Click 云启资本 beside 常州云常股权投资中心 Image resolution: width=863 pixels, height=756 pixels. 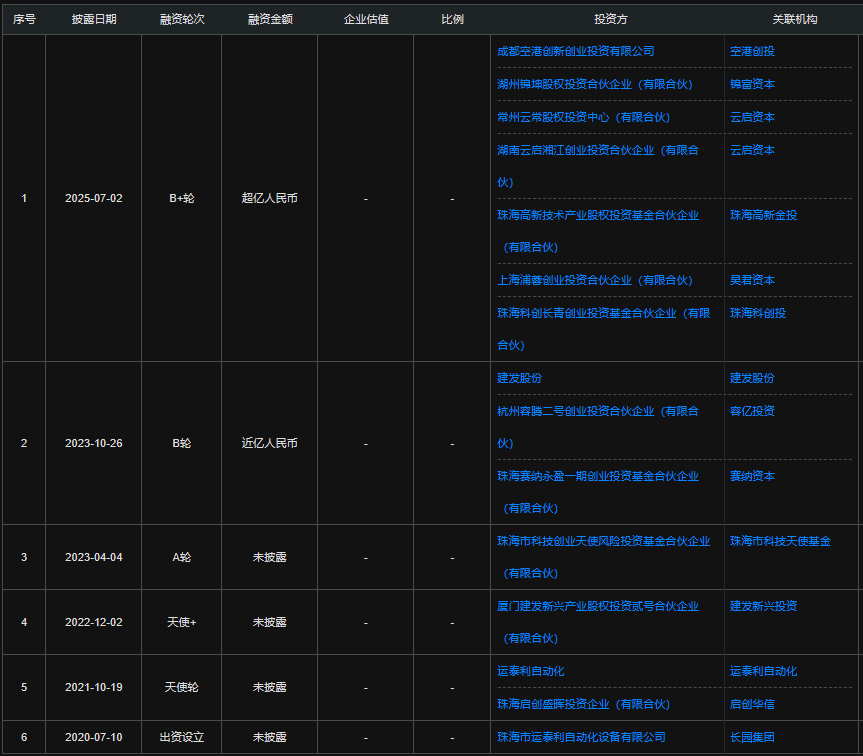point(752,117)
